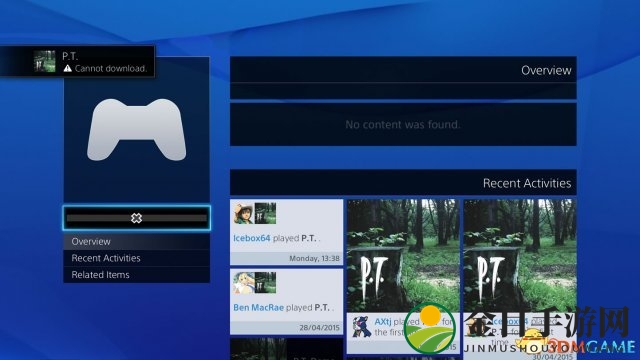The image size is (640, 360).
Task: Select the highlighted download progress bar
Action: pyautogui.click(x=137, y=218)
